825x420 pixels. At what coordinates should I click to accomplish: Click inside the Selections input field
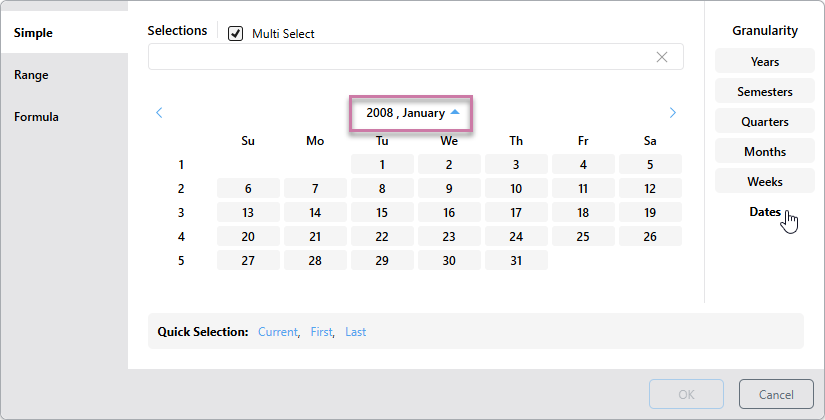(400, 57)
